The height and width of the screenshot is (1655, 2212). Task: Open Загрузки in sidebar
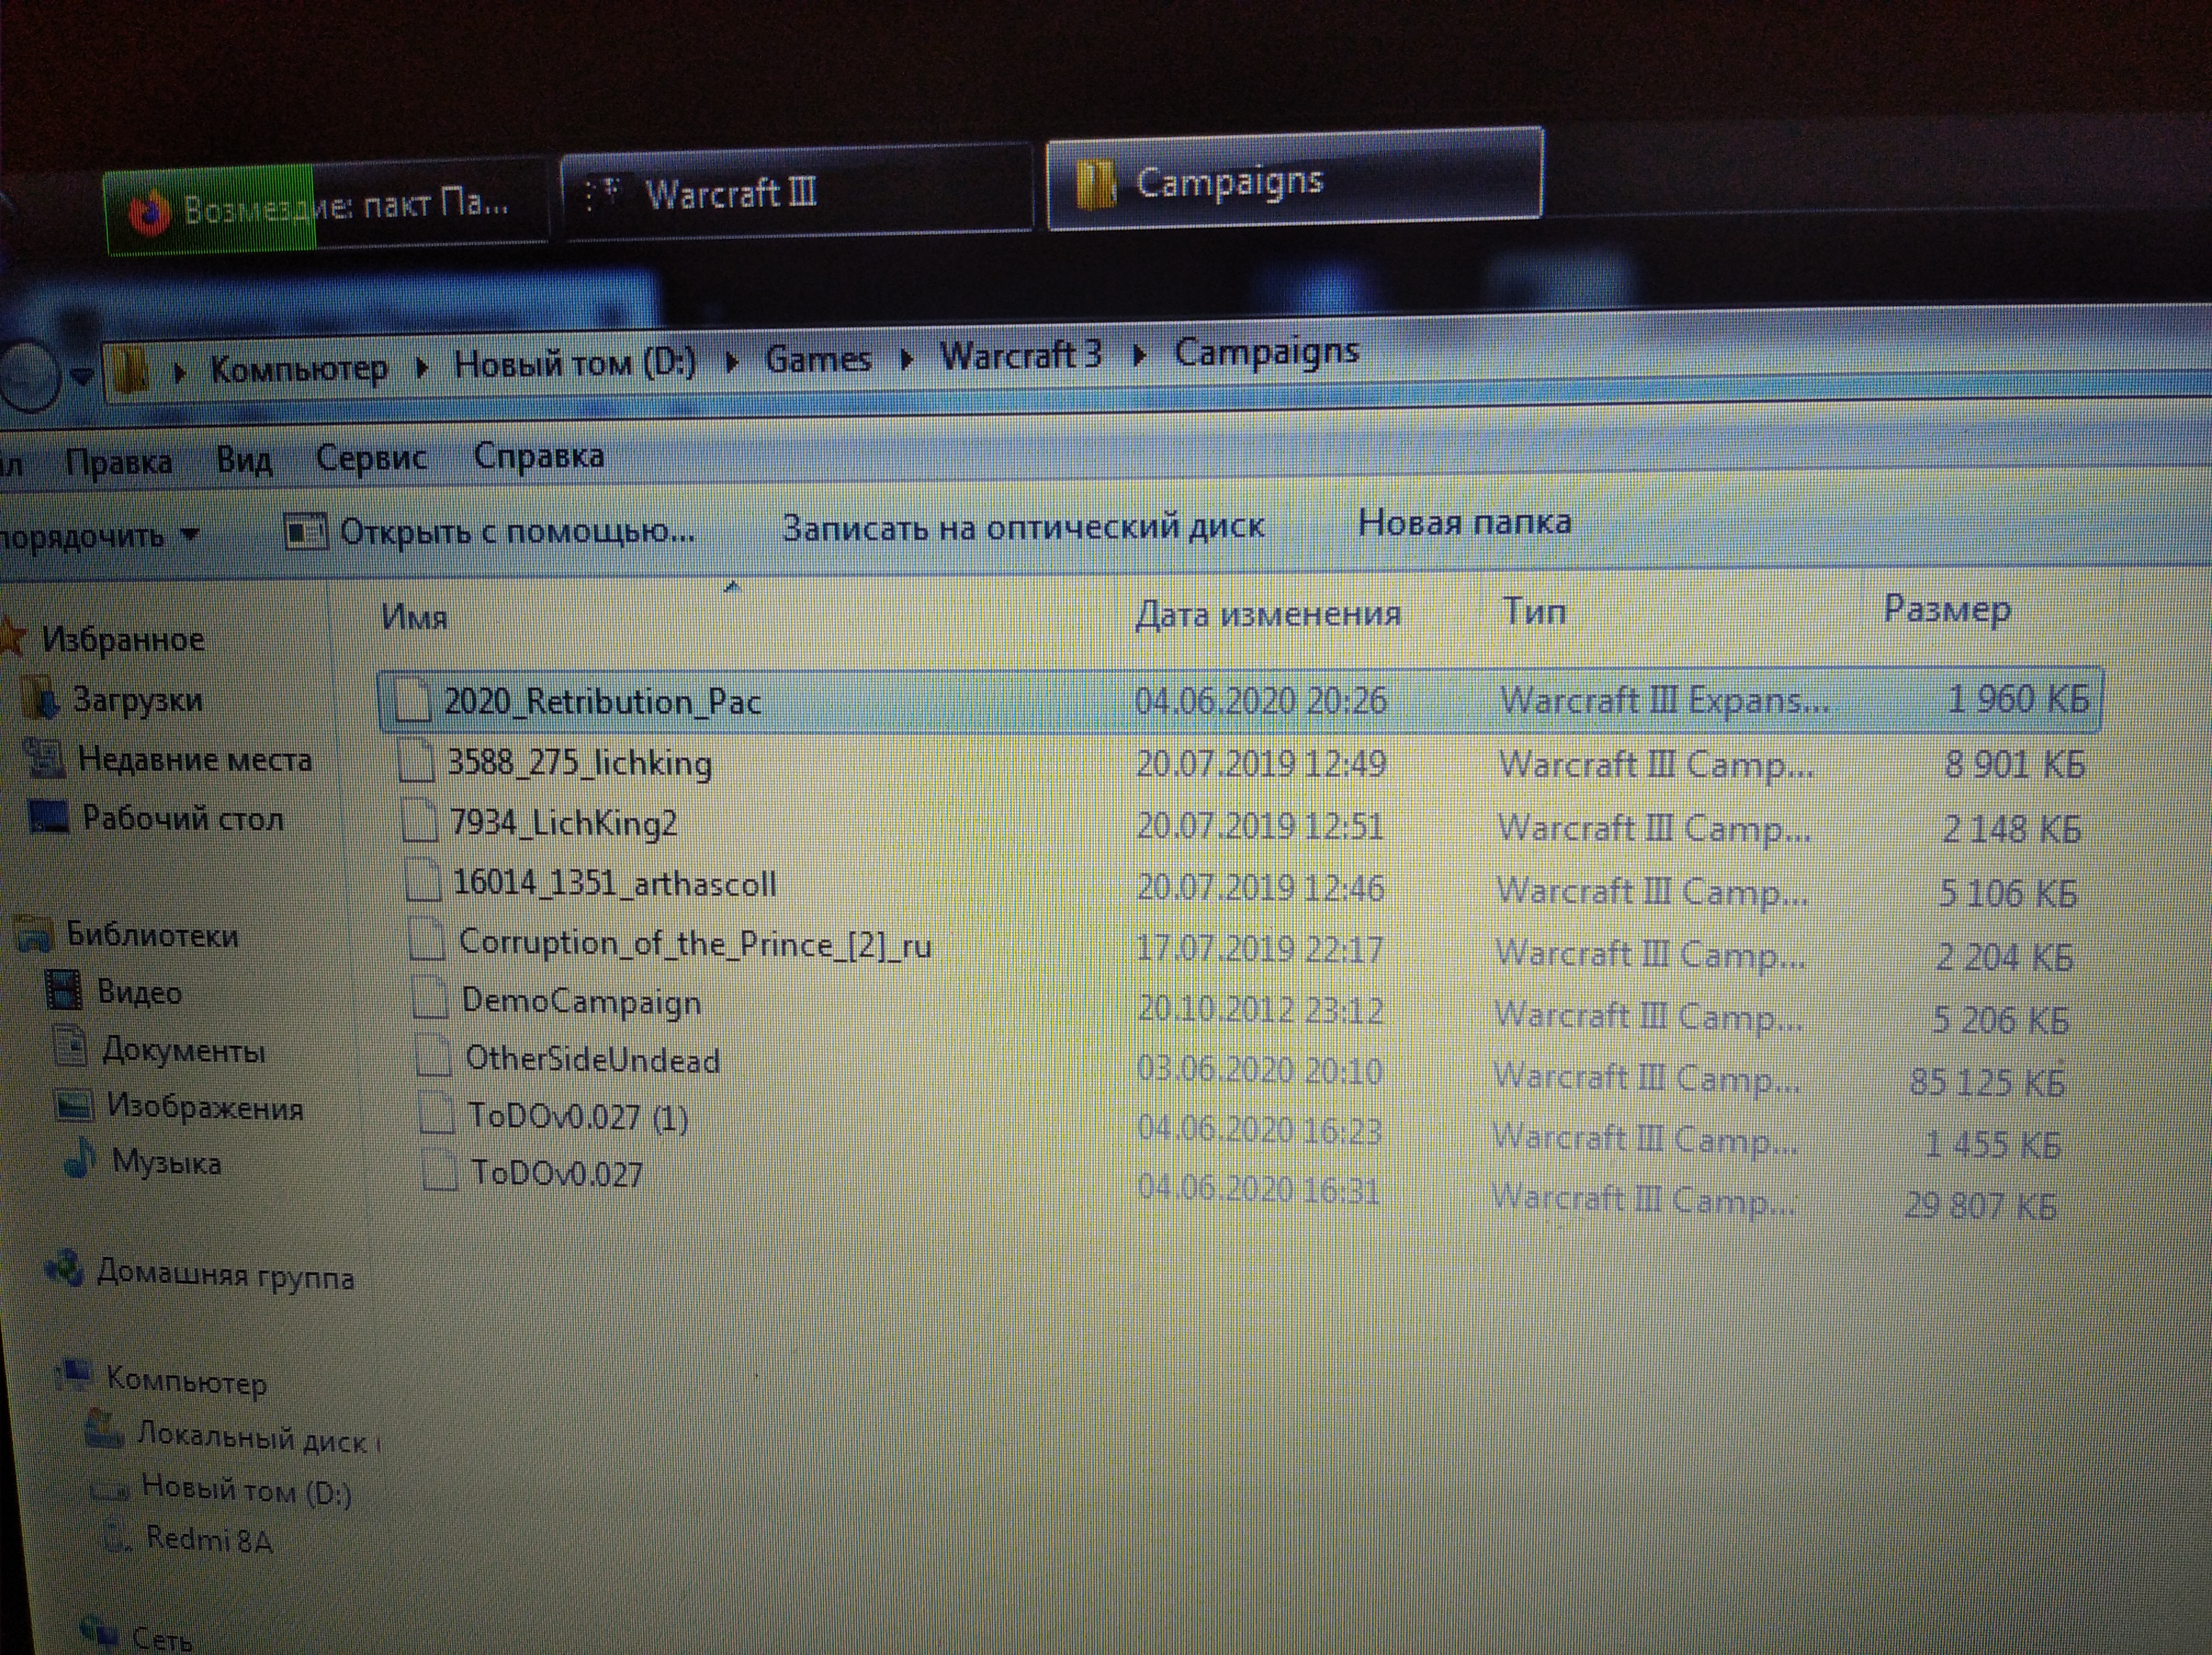click(x=137, y=700)
